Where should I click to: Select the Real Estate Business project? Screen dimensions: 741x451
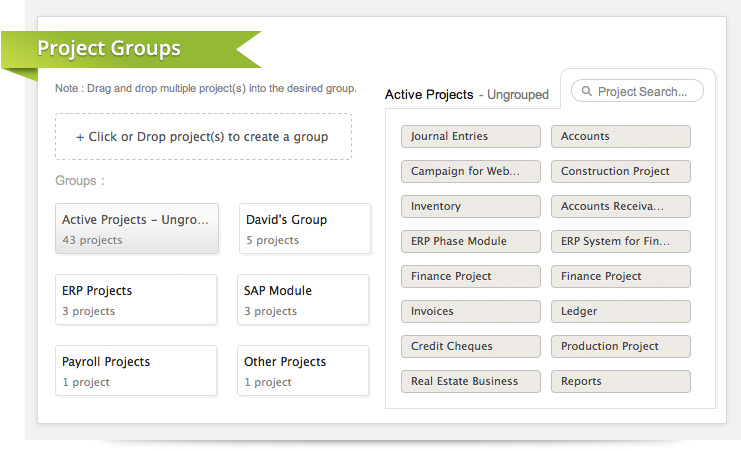[471, 381]
